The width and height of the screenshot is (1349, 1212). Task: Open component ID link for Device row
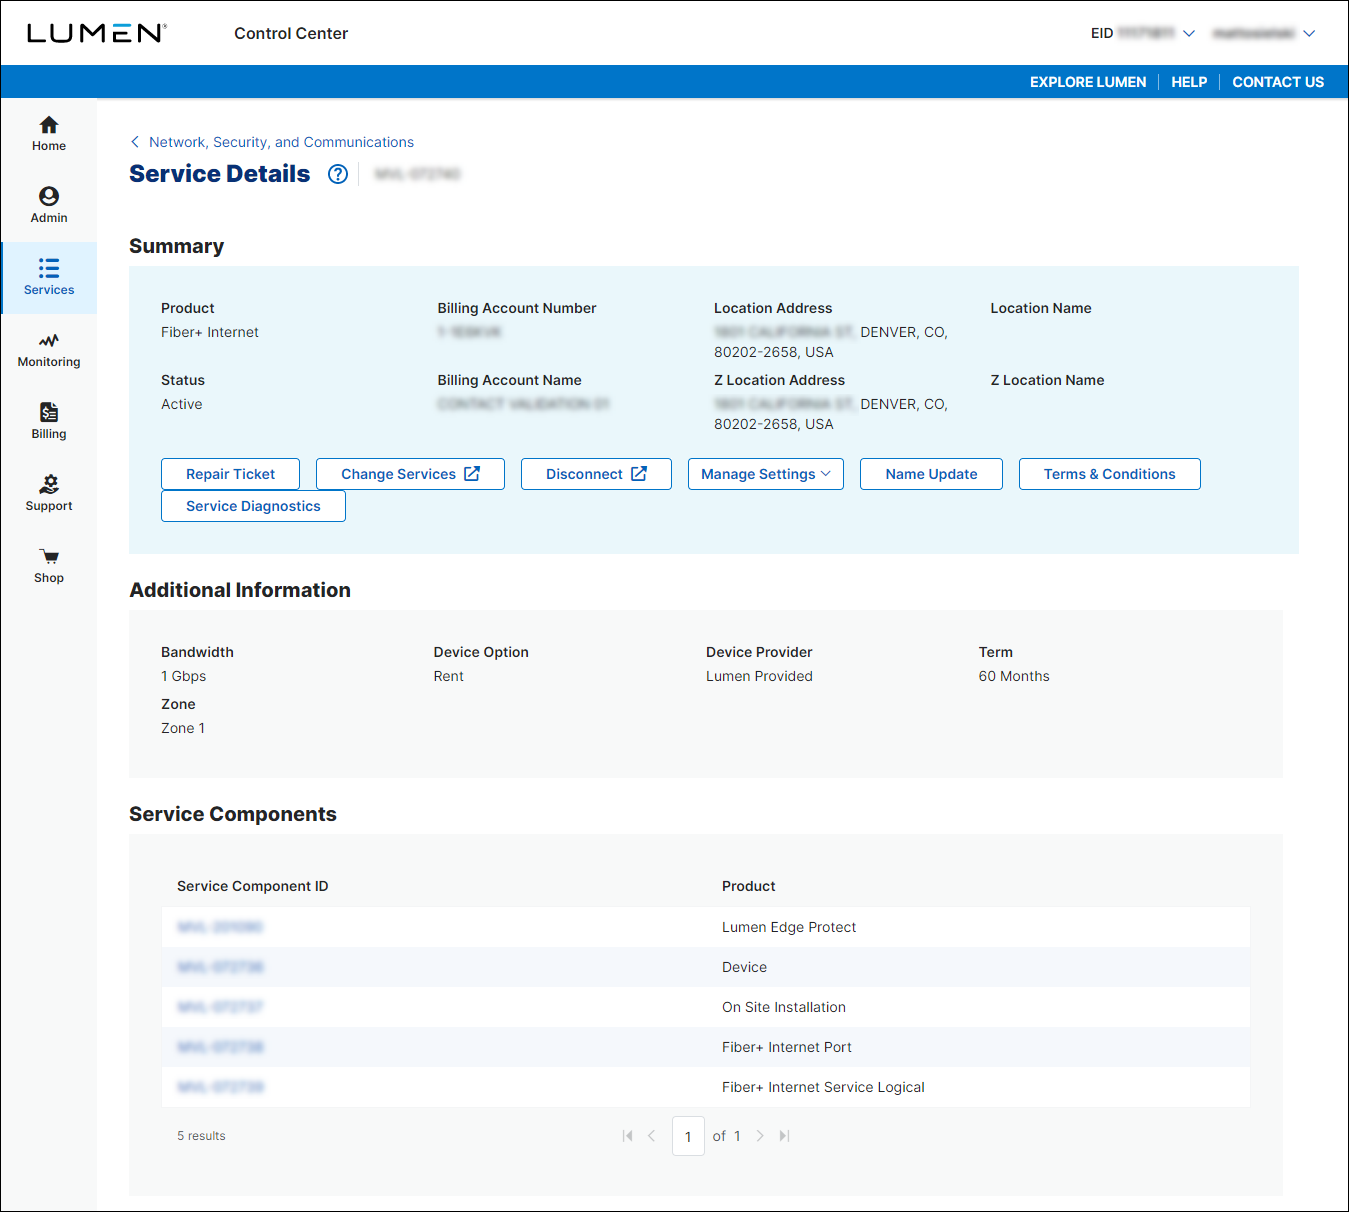[220, 967]
